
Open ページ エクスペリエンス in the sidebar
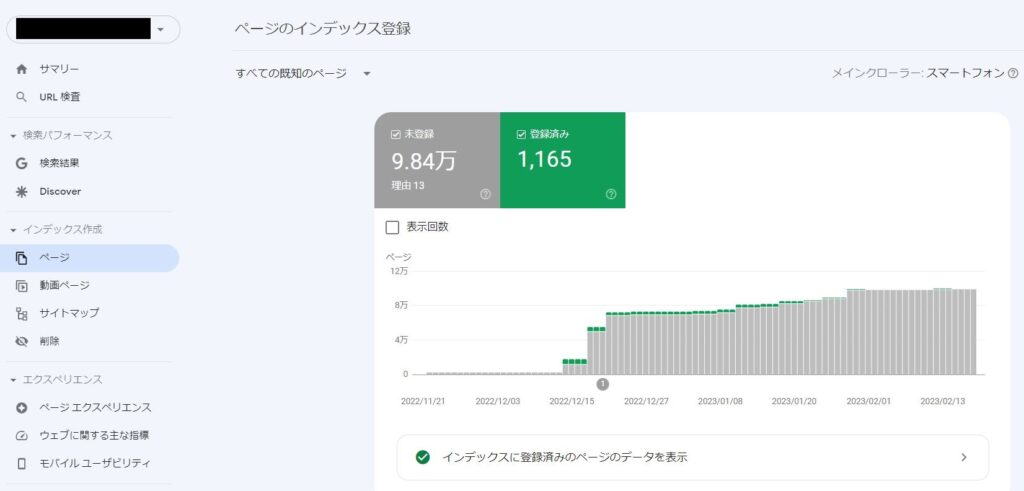coord(95,408)
